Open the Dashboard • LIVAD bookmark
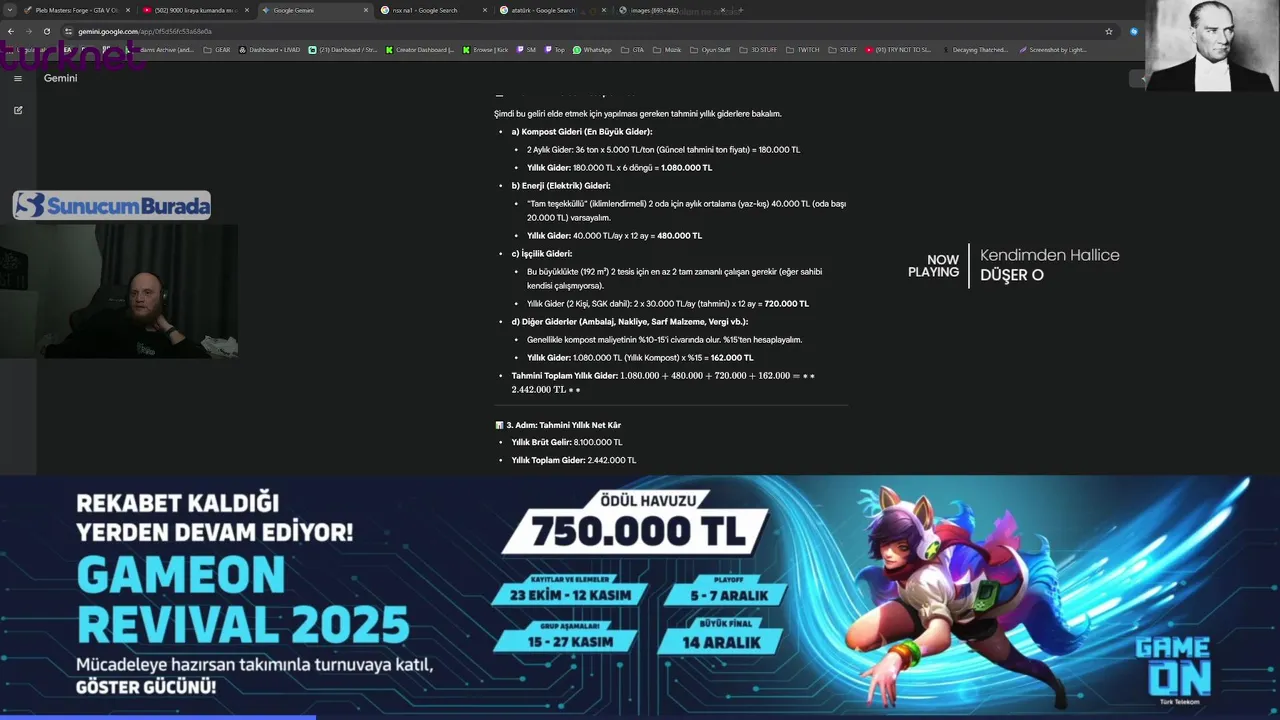The image size is (1280, 720). point(269,49)
